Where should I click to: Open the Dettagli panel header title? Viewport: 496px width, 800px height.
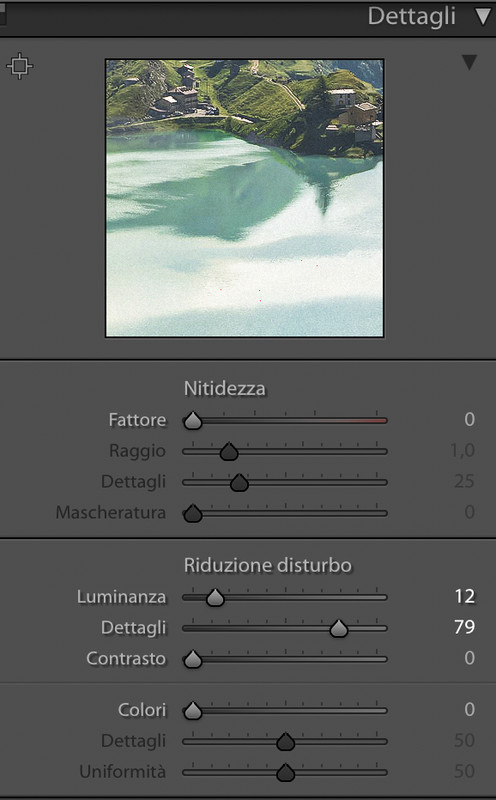click(411, 16)
